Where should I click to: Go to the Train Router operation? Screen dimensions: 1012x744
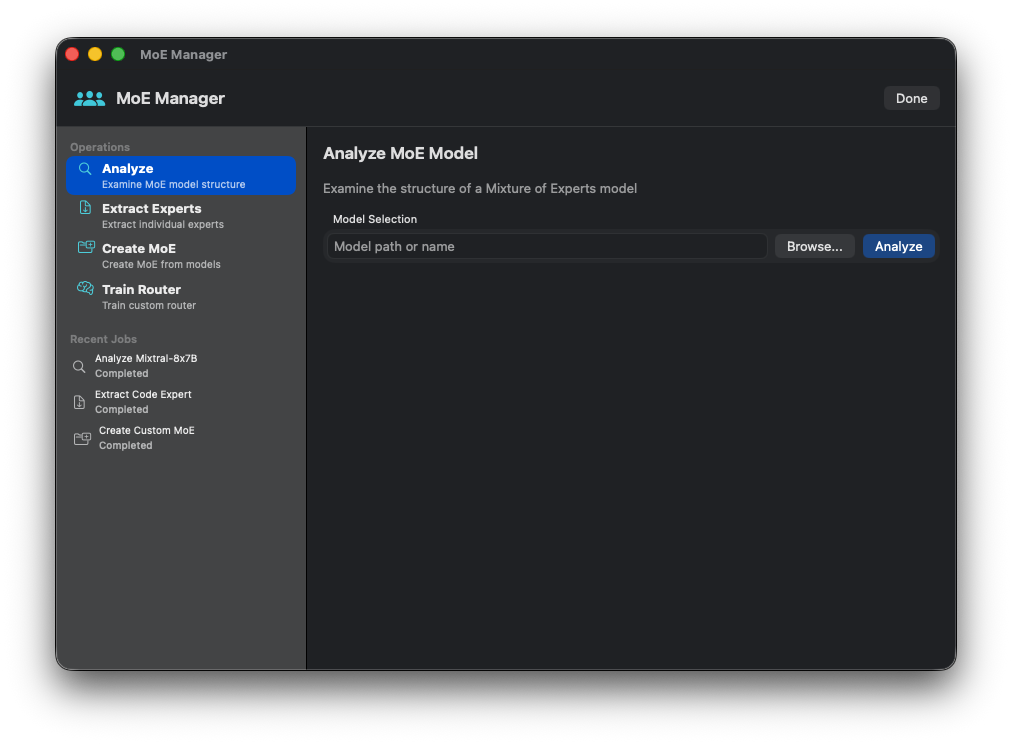tap(180, 297)
